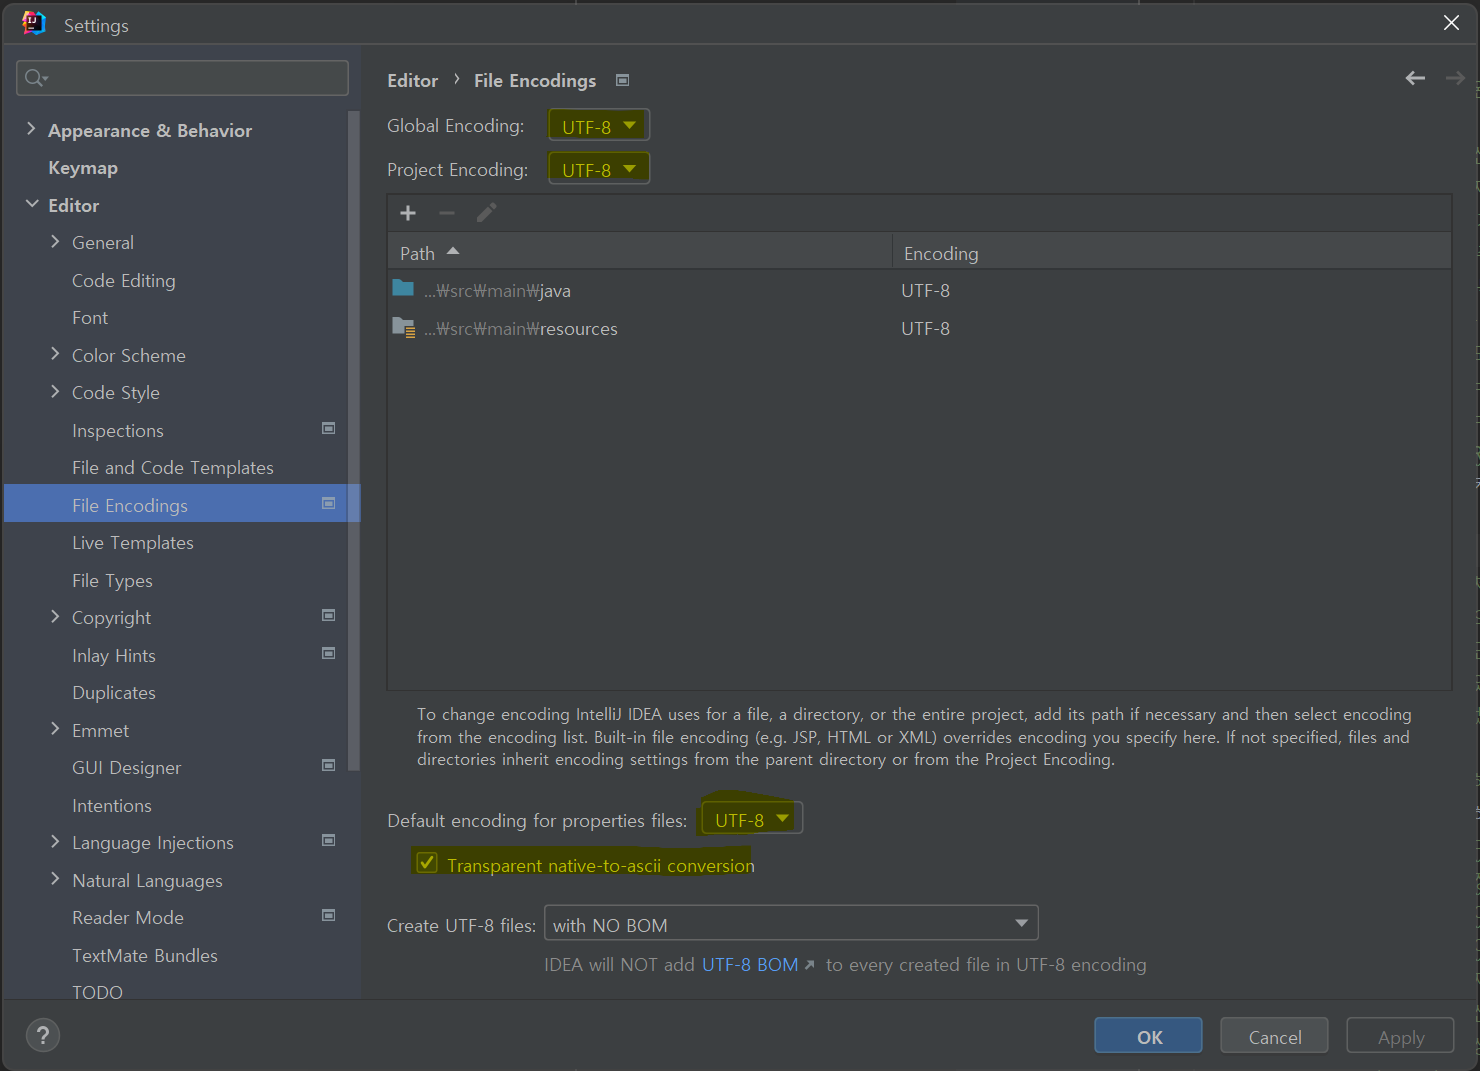The image size is (1480, 1071).
Task: Click project icon on Copyright row
Action: (x=328, y=616)
